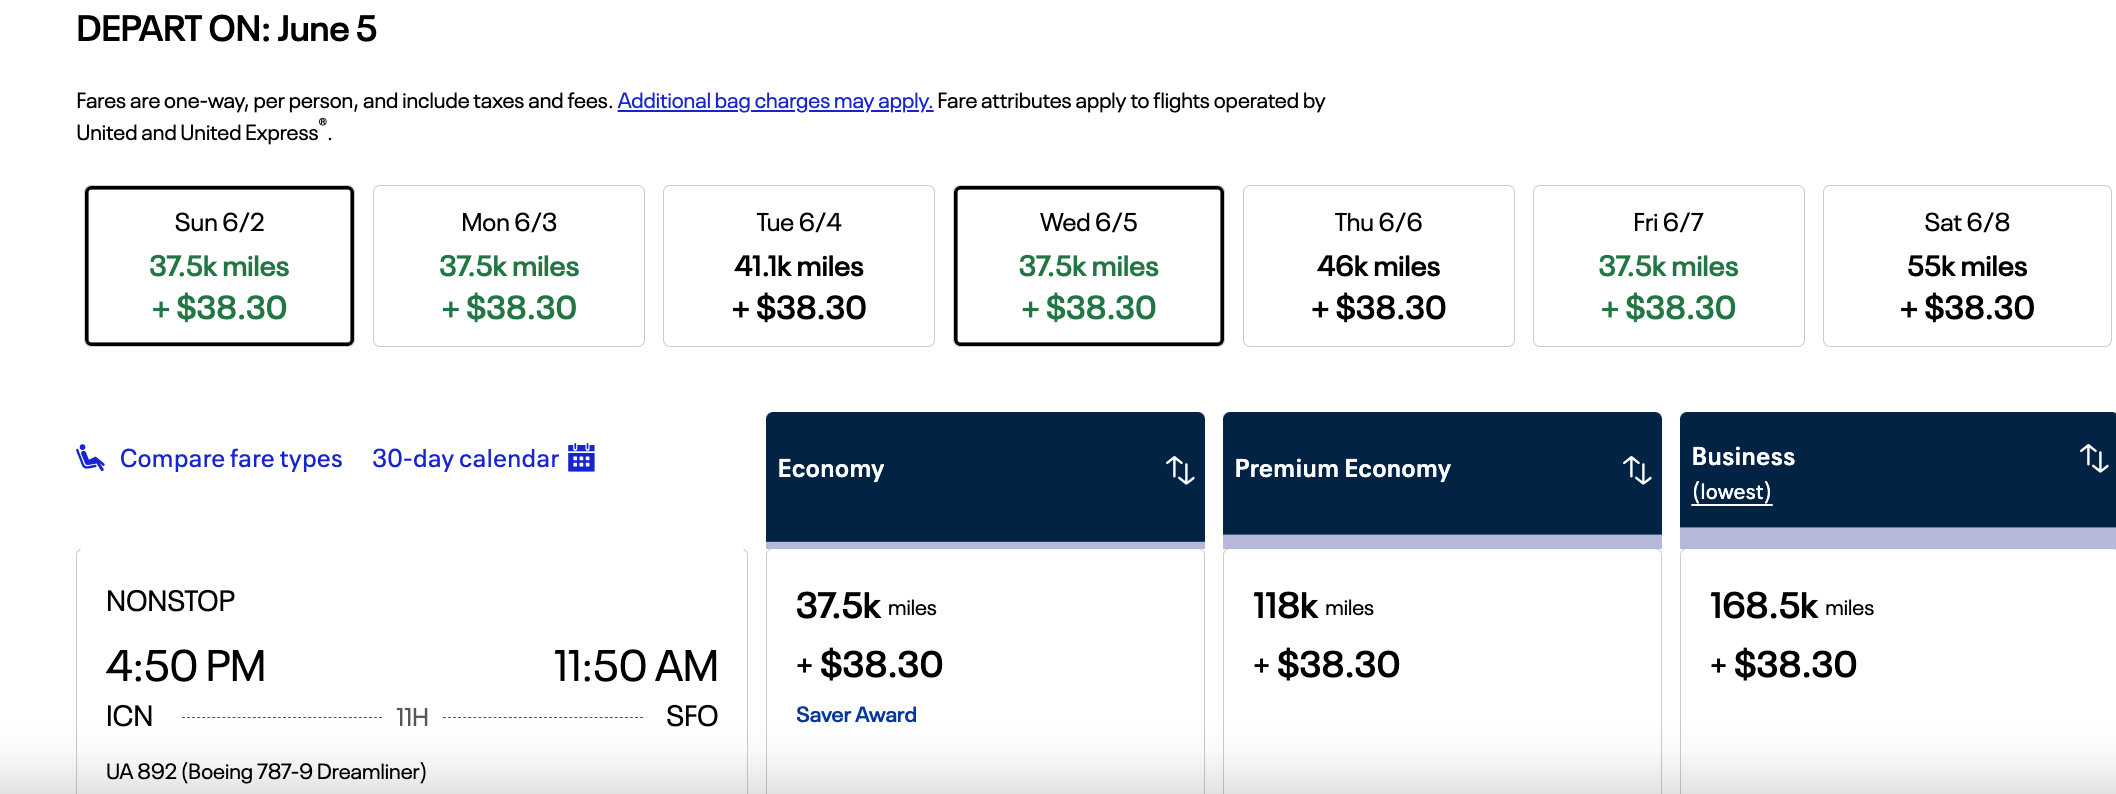Select the Sat 6/8 date tab

pos(1967,266)
